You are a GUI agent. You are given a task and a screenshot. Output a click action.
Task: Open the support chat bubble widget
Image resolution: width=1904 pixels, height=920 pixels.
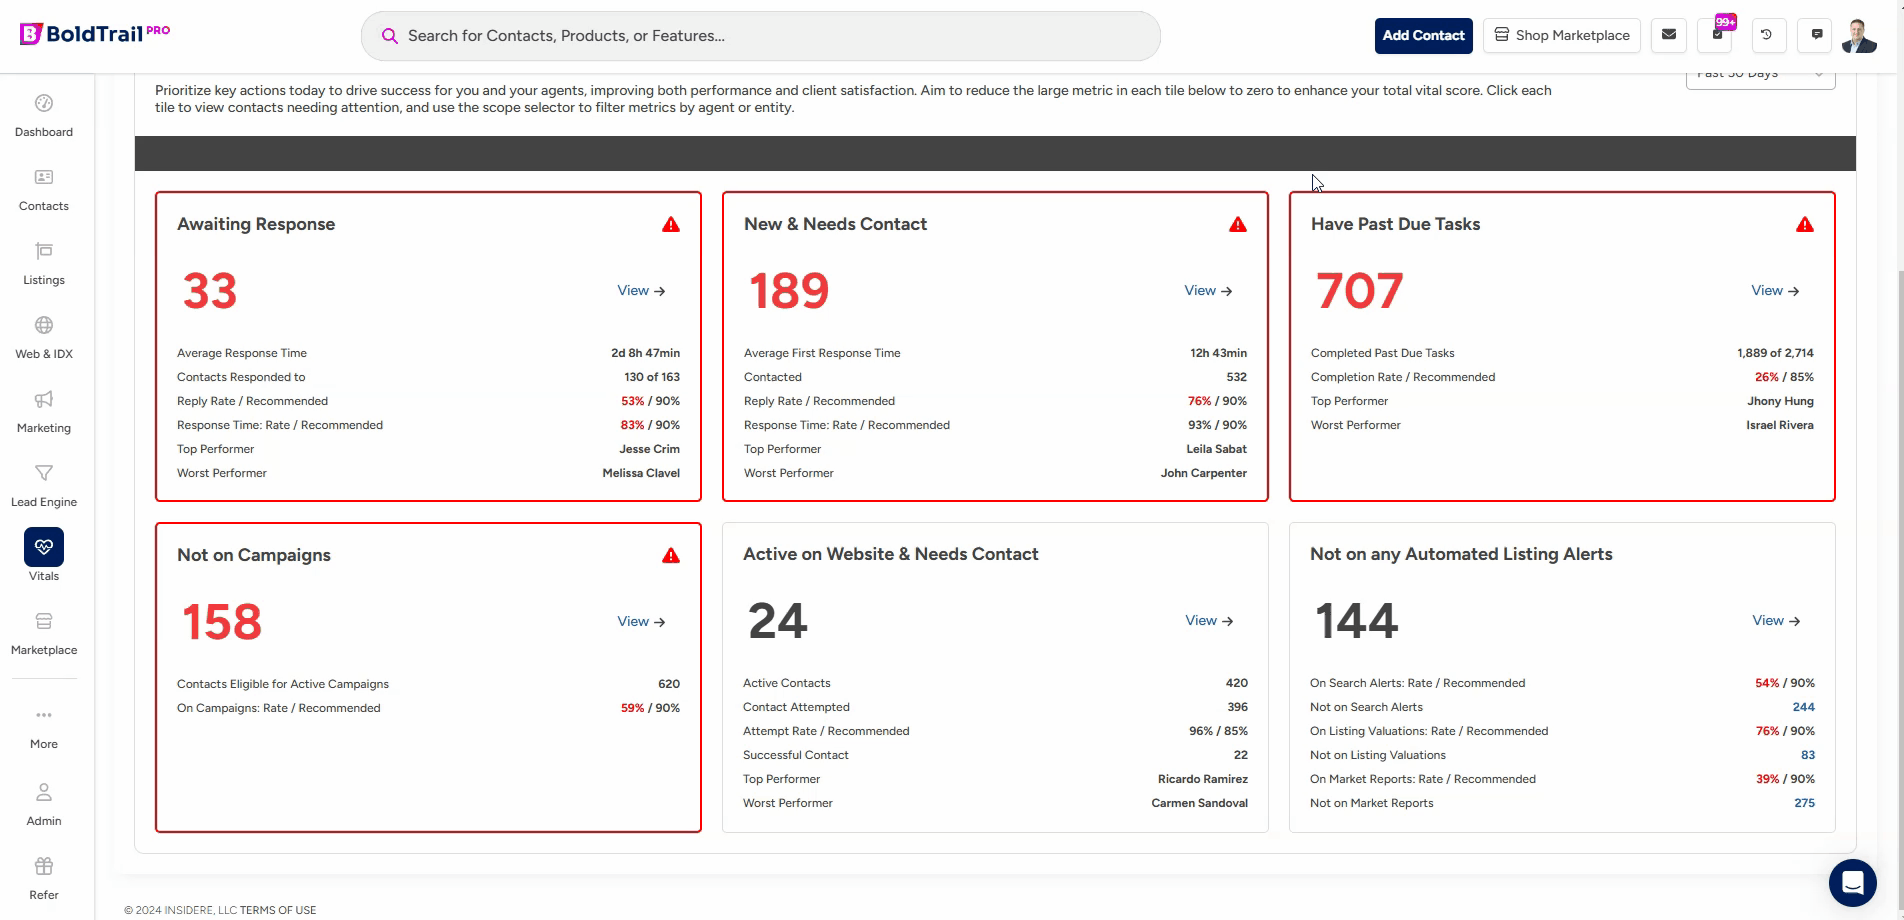1852,883
